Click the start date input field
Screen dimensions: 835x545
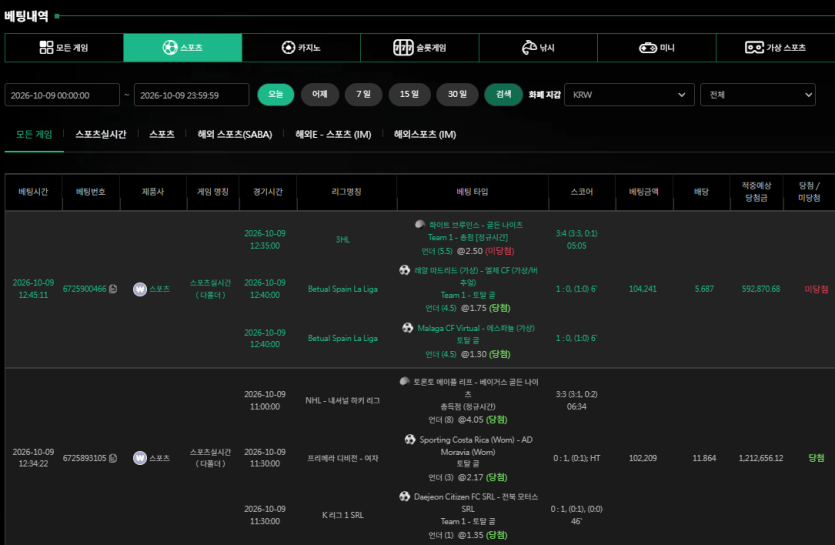pyautogui.click(x=62, y=95)
